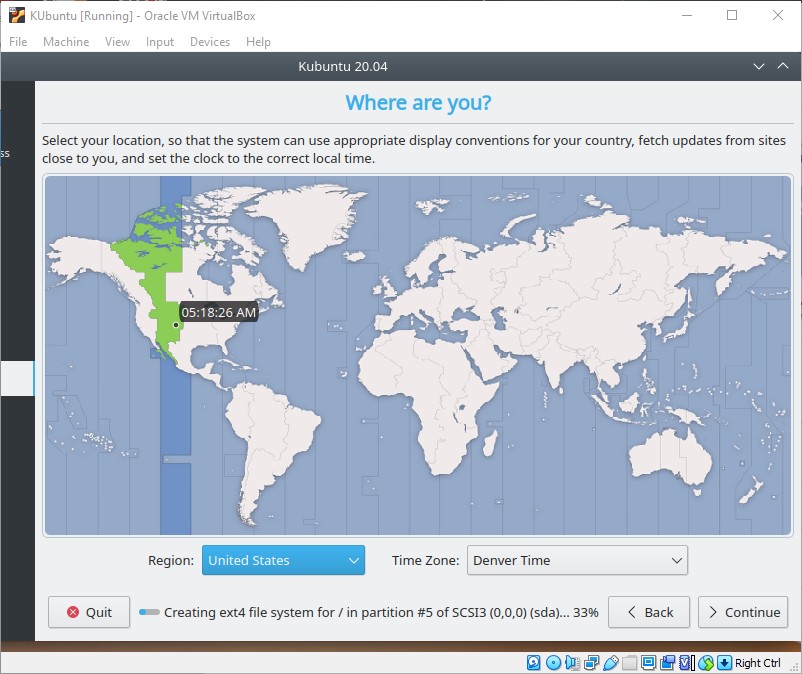Click the optical disc status icon
This screenshot has width=802, height=674.
click(553, 663)
